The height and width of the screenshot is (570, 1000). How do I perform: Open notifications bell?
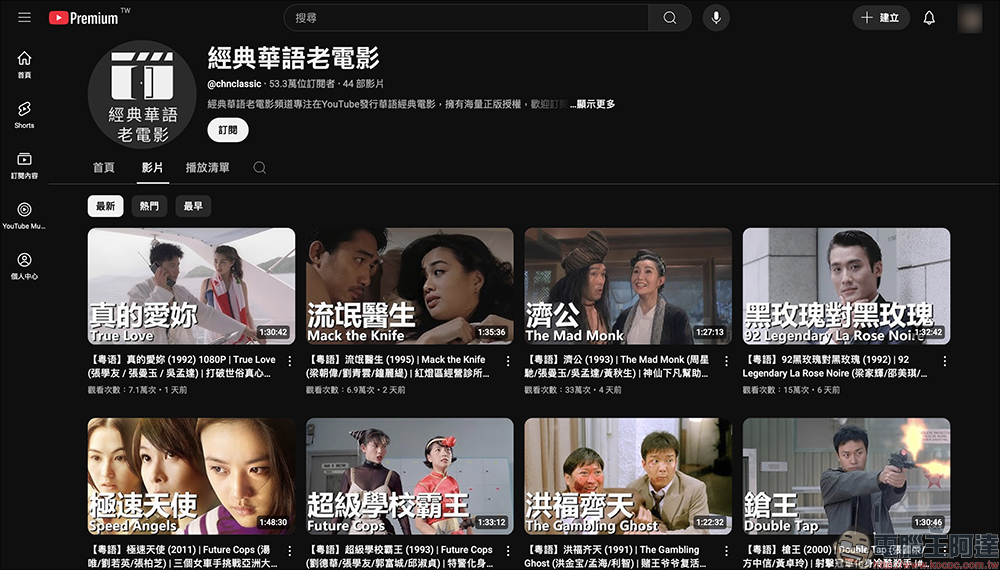(x=929, y=18)
